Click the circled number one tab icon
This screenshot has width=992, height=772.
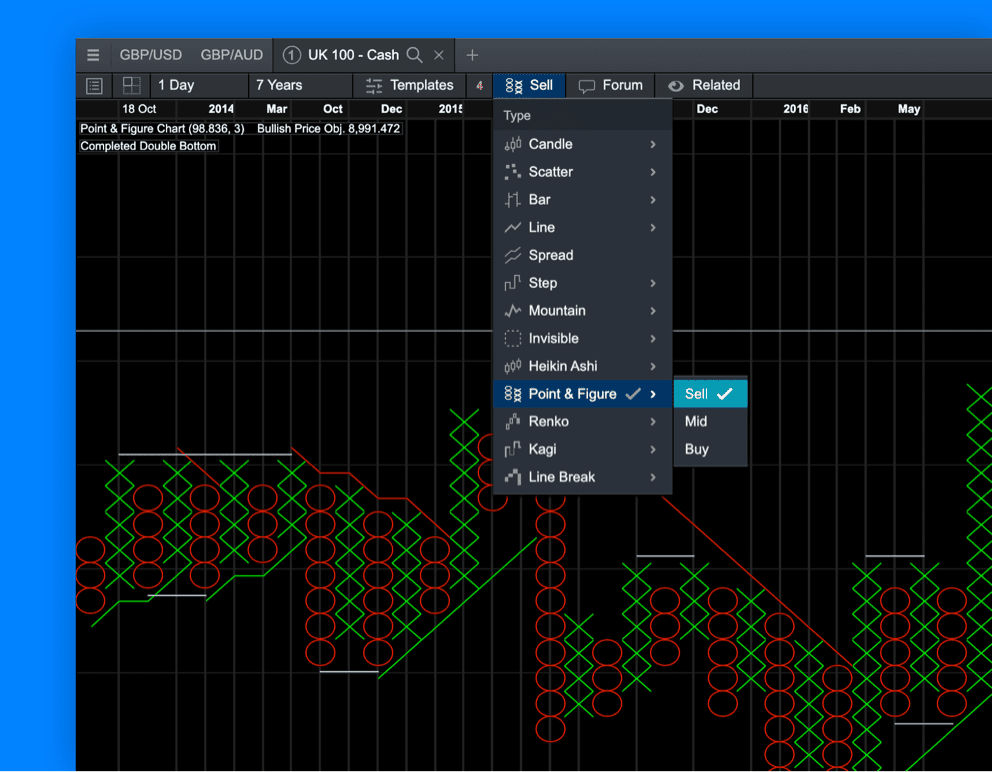tap(291, 55)
